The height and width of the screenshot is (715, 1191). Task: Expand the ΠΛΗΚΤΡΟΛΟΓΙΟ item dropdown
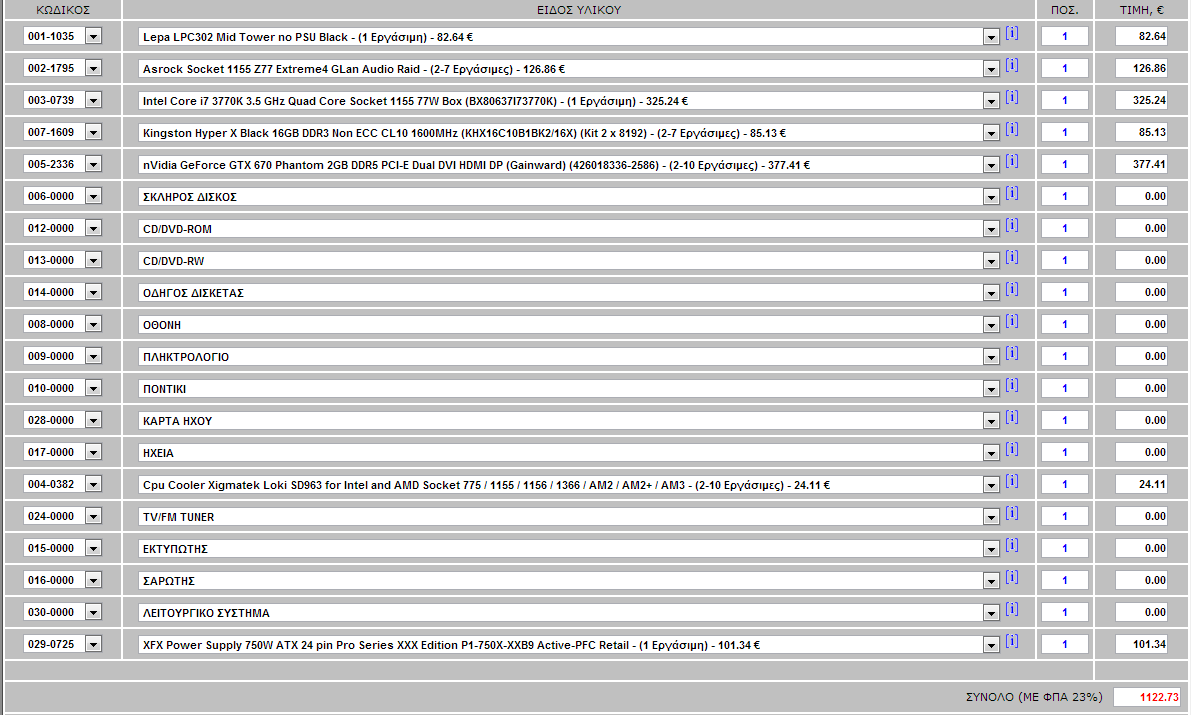(x=990, y=357)
